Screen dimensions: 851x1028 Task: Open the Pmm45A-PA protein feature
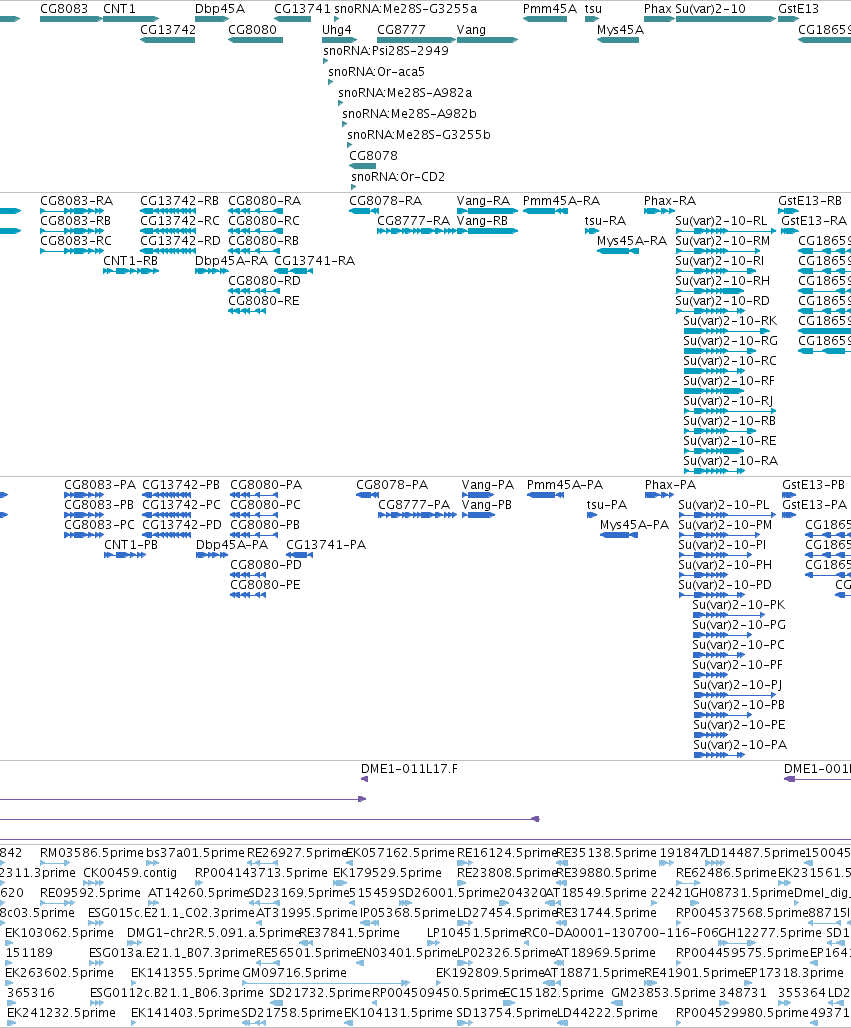pyautogui.click(x=545, y=495)
